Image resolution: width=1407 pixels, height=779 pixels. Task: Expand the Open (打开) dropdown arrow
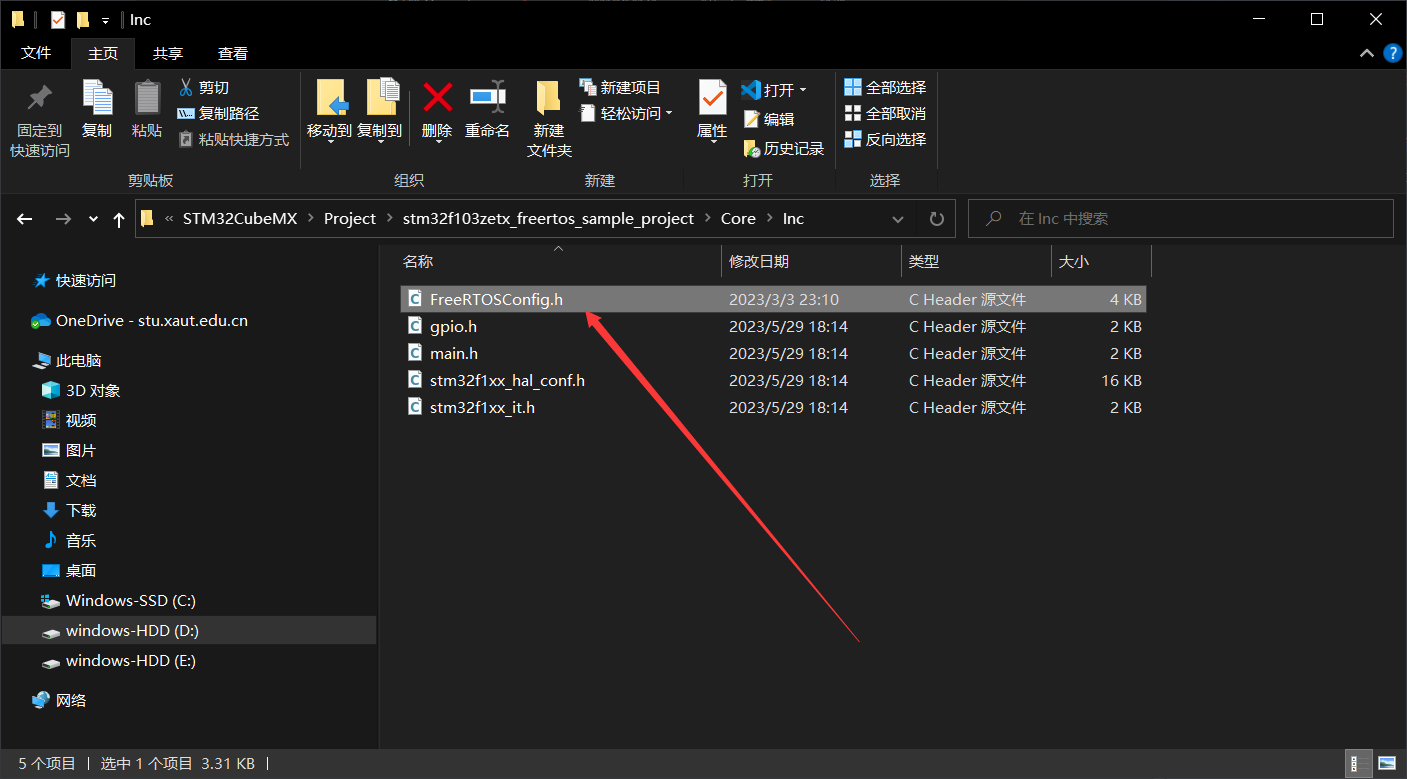pyautogui.click(x=803, y=90)
